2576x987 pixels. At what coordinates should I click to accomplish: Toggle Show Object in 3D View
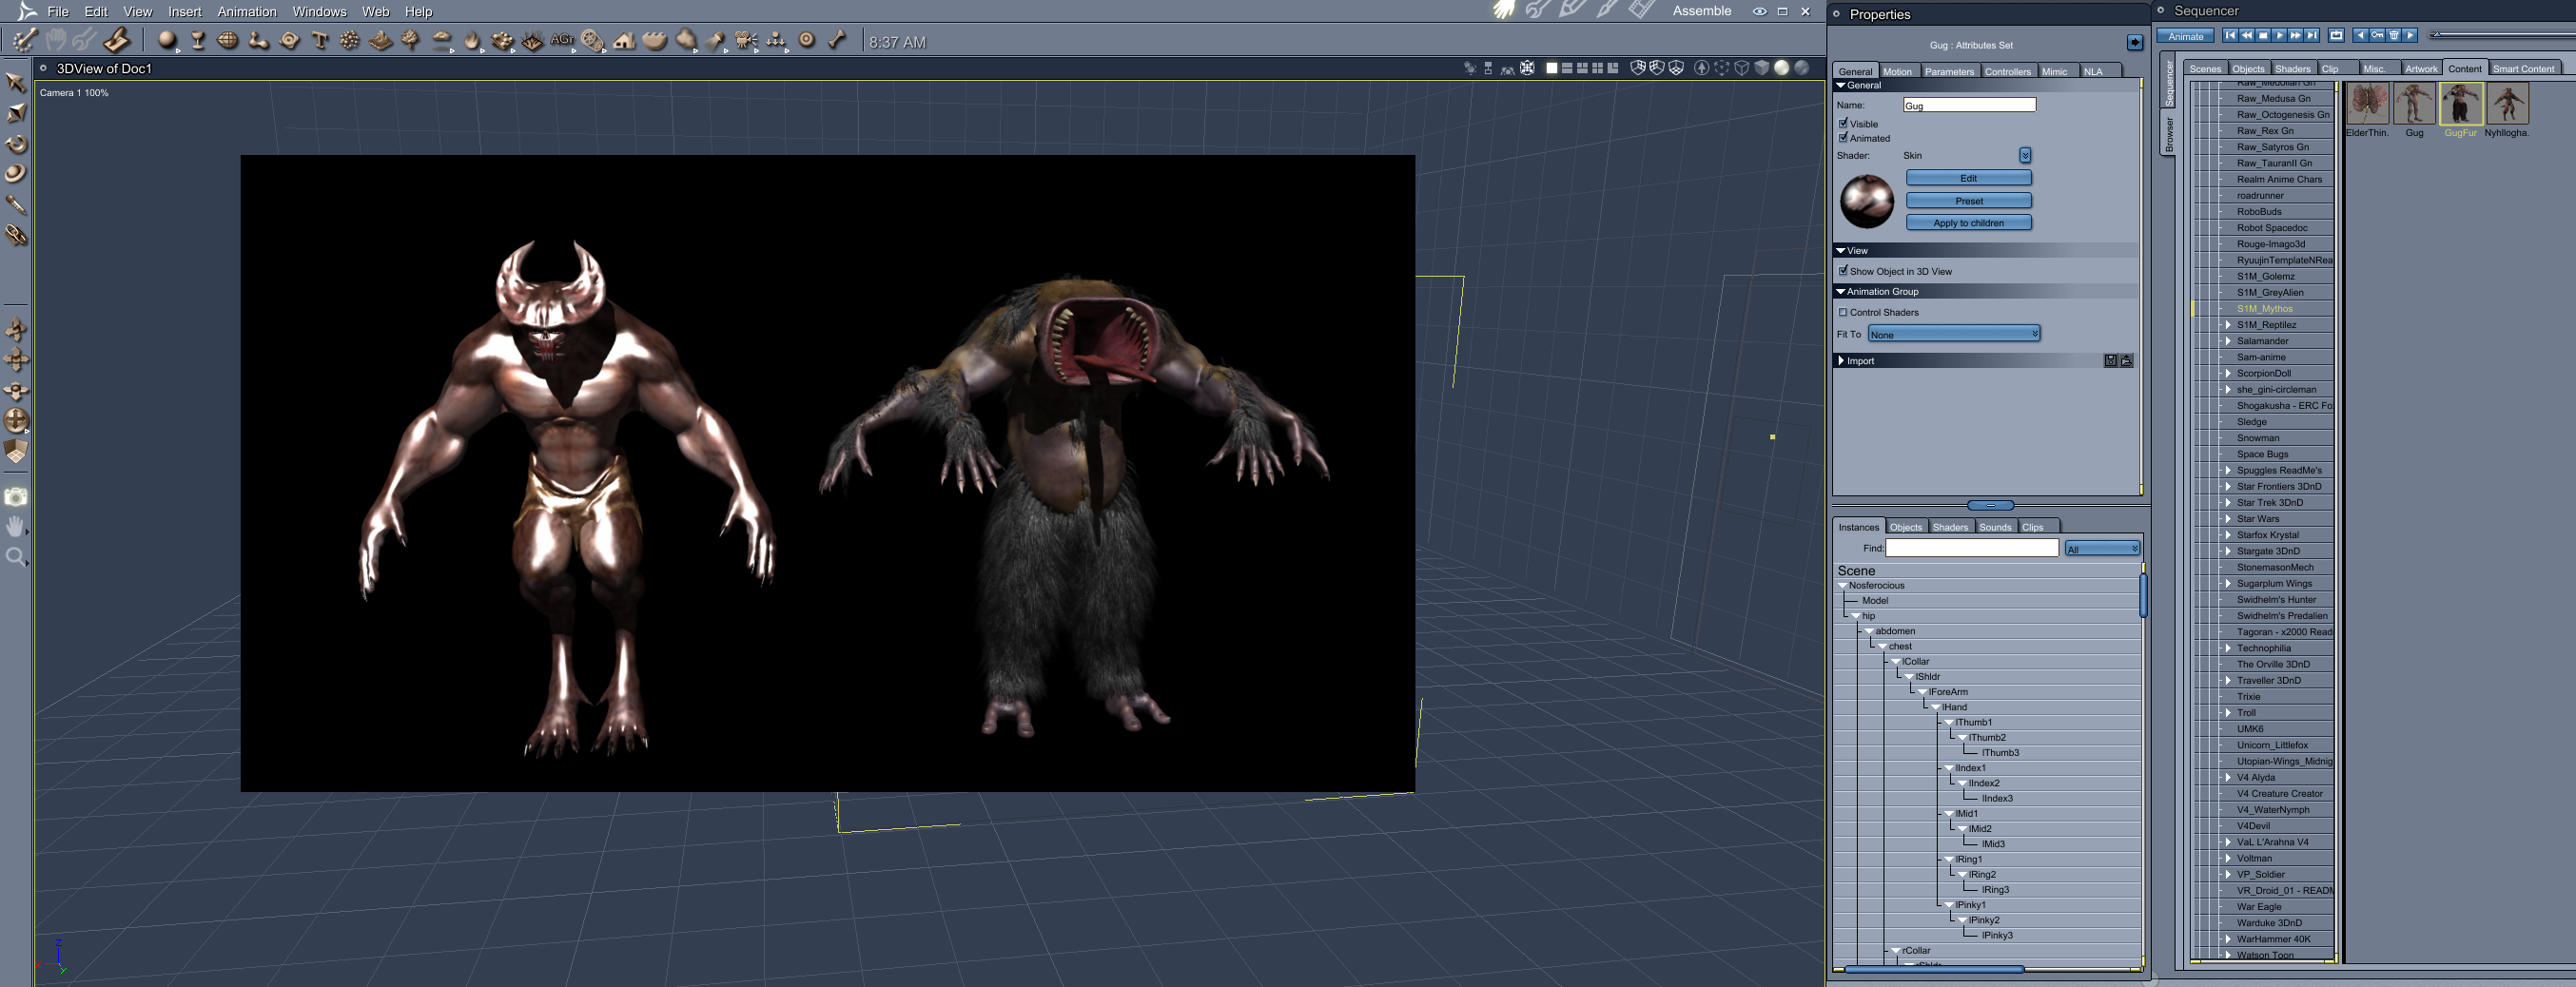tap(1843, 270)
